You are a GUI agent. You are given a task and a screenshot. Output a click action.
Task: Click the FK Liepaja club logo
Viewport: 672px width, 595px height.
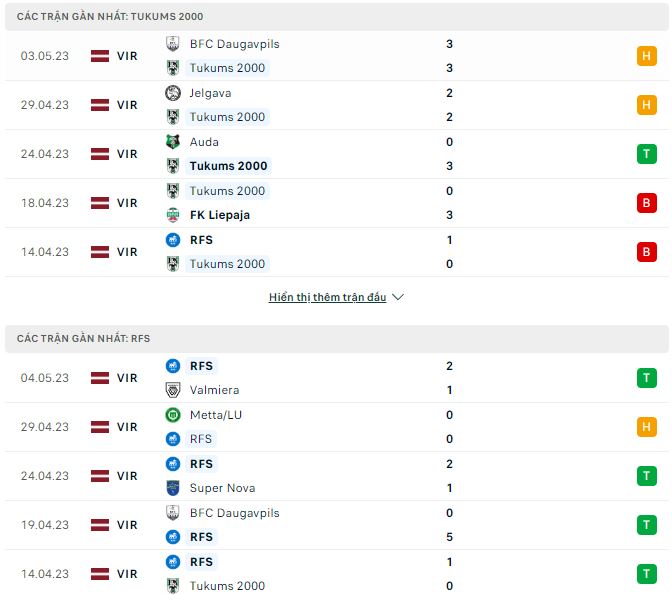(173, 215)
